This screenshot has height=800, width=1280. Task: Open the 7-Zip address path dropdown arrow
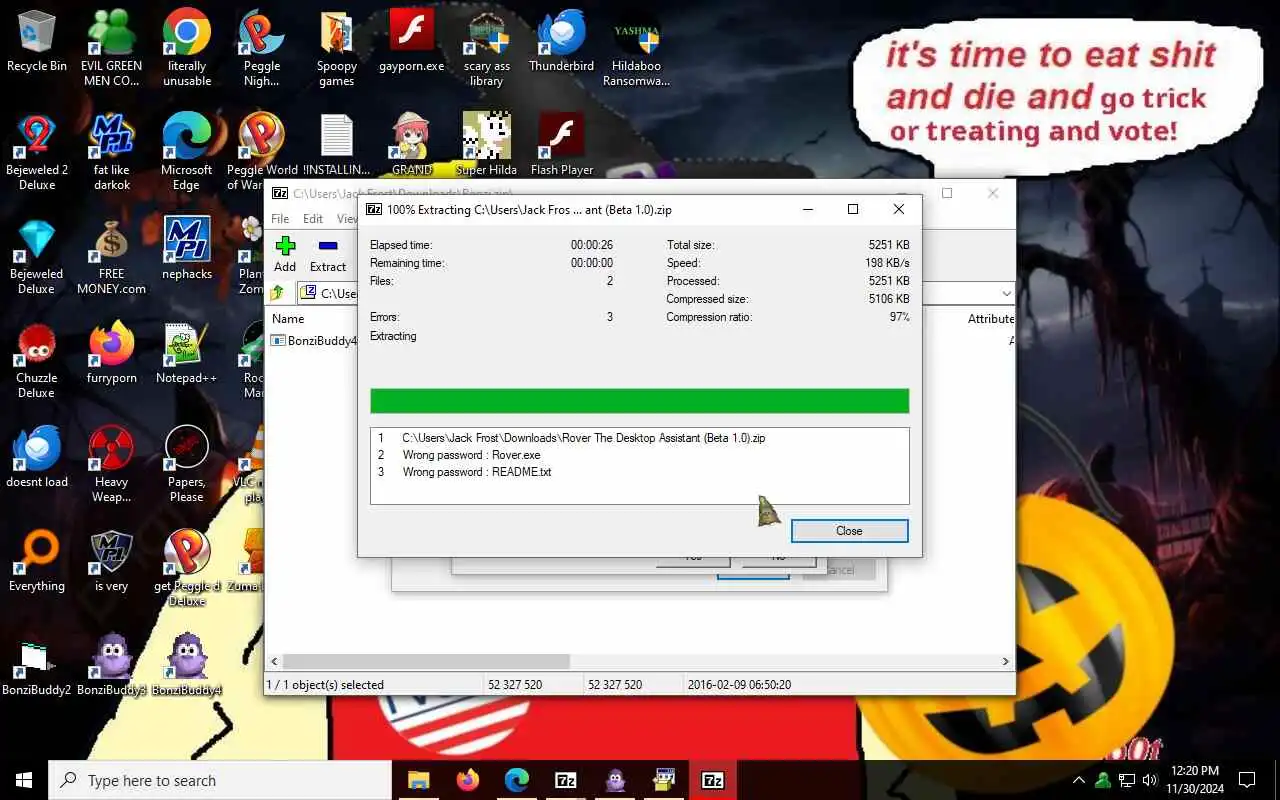click(x=1006, y=293)
